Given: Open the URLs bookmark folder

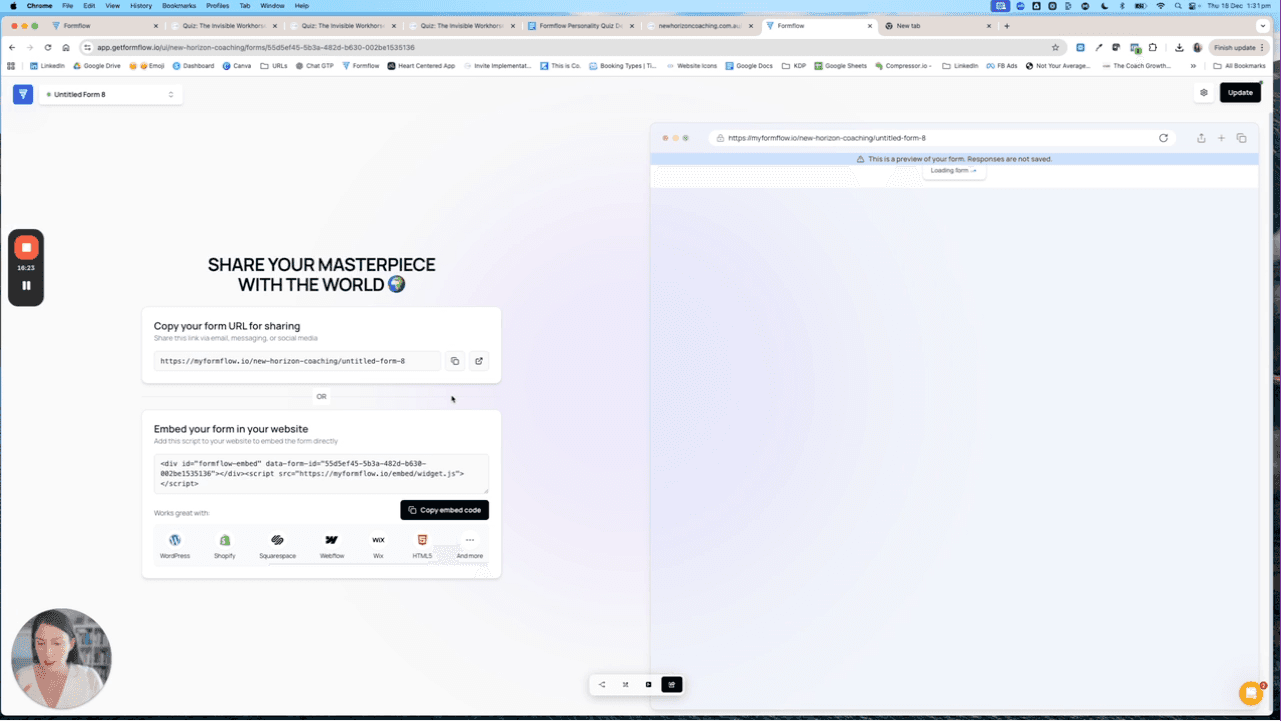Looking at the screenshot, I should coord(274,66).
